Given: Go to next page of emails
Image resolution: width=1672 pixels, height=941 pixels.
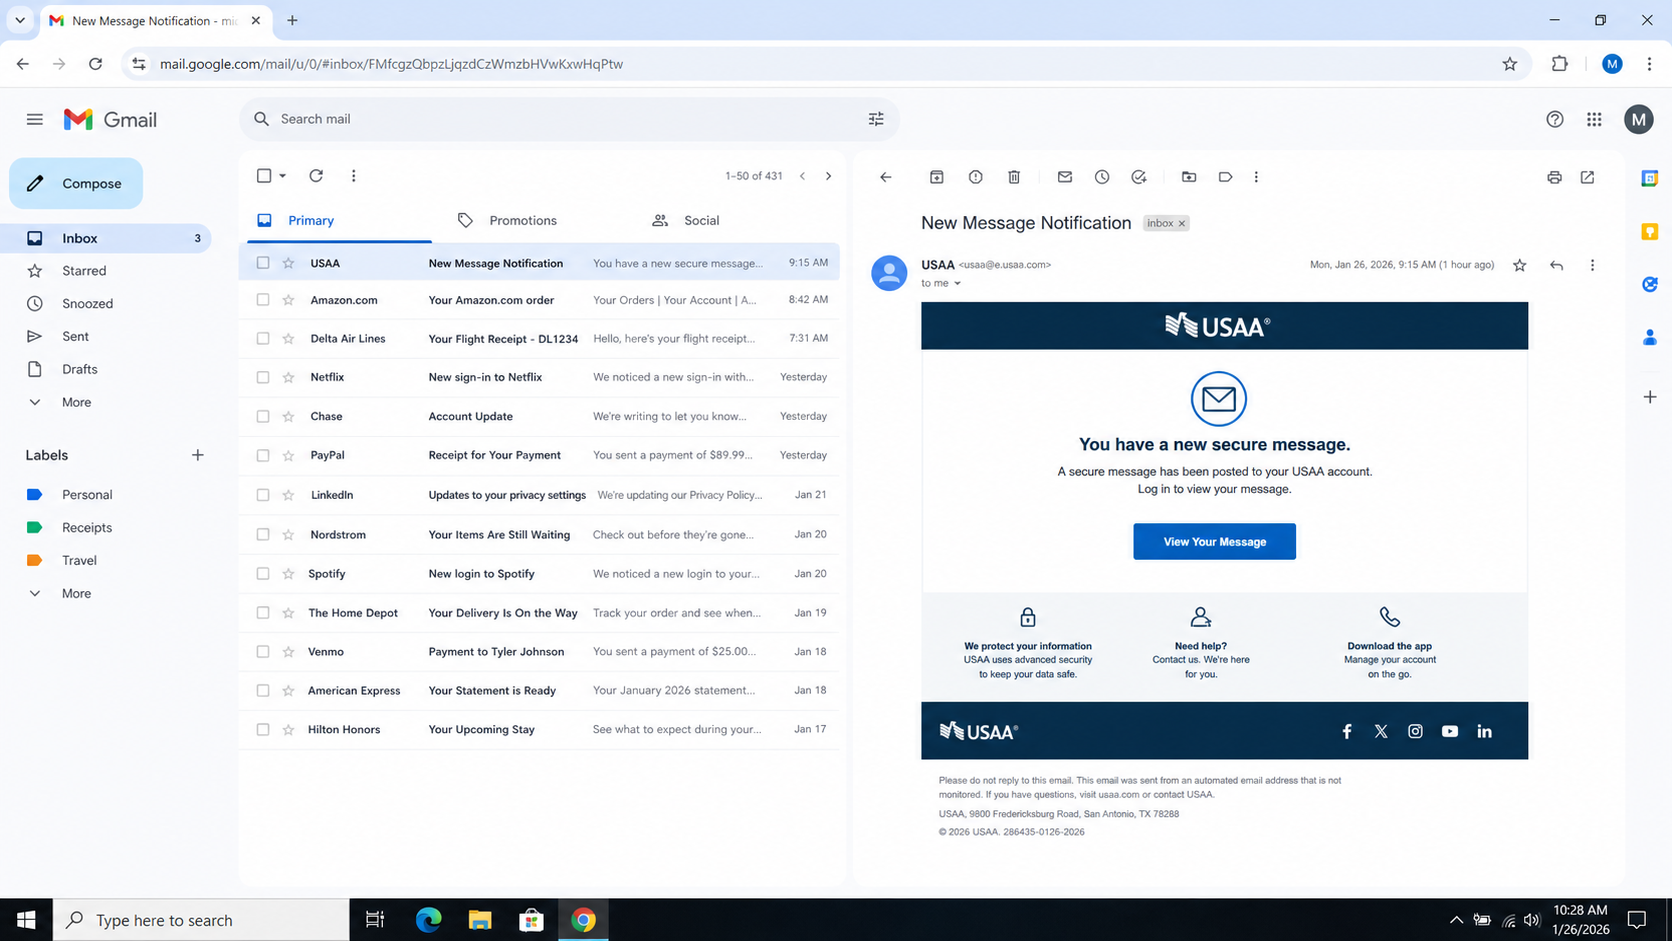Looking at the screenshot, I should point(828,176).
